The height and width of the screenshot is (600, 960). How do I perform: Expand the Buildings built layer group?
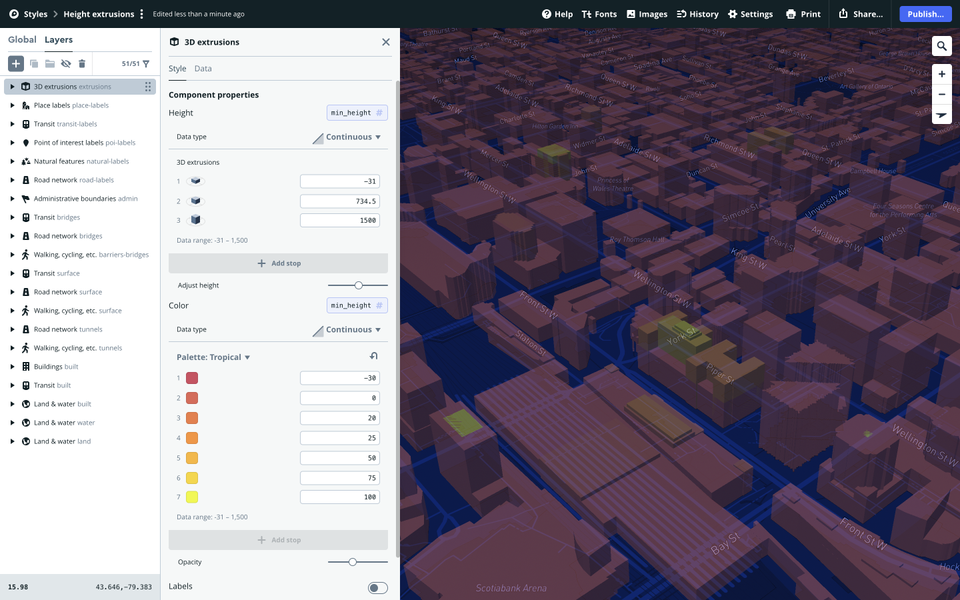[12, 367]
